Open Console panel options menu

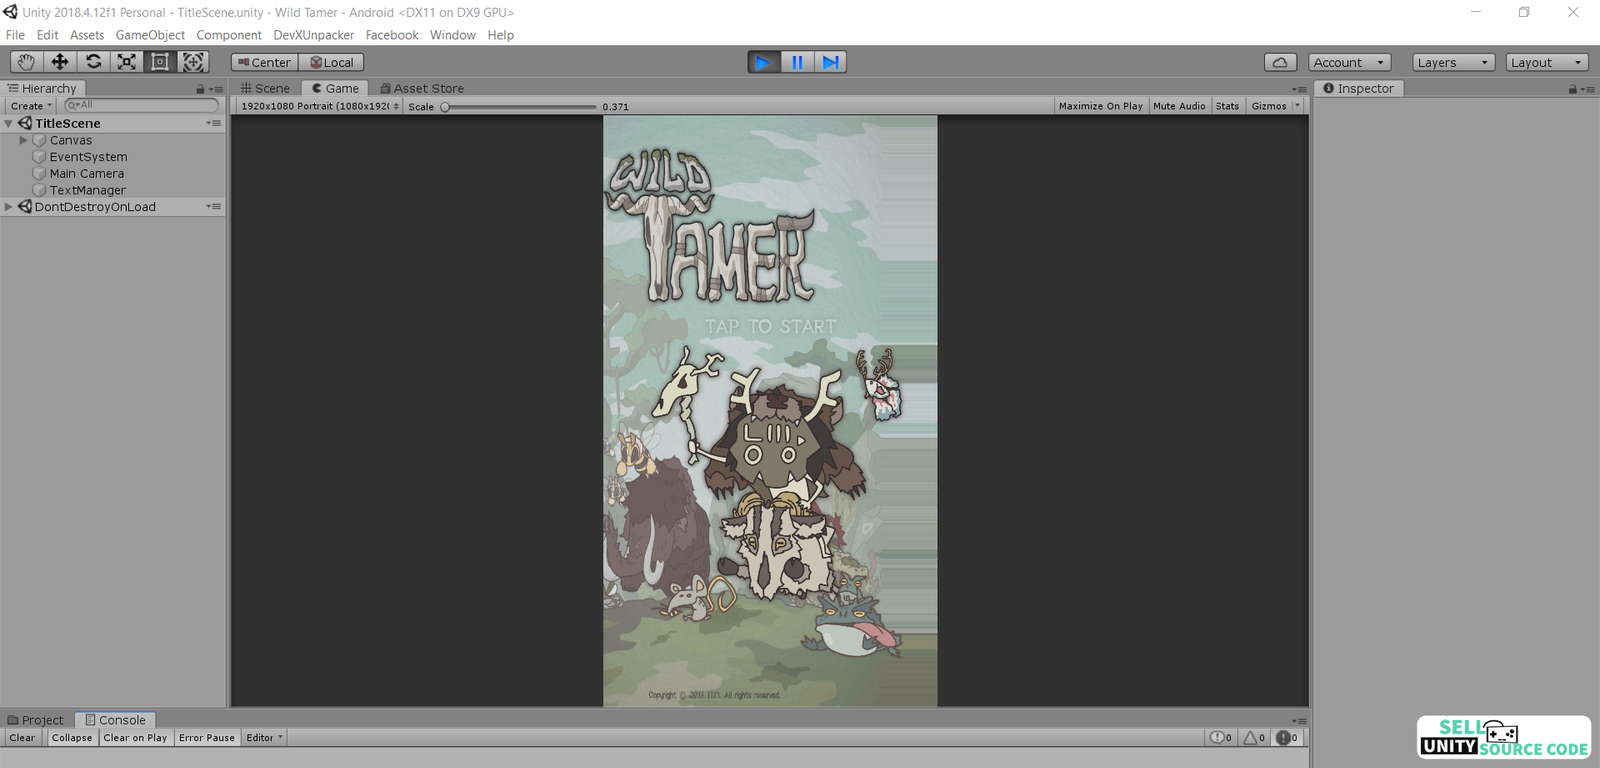point(1300,720)
